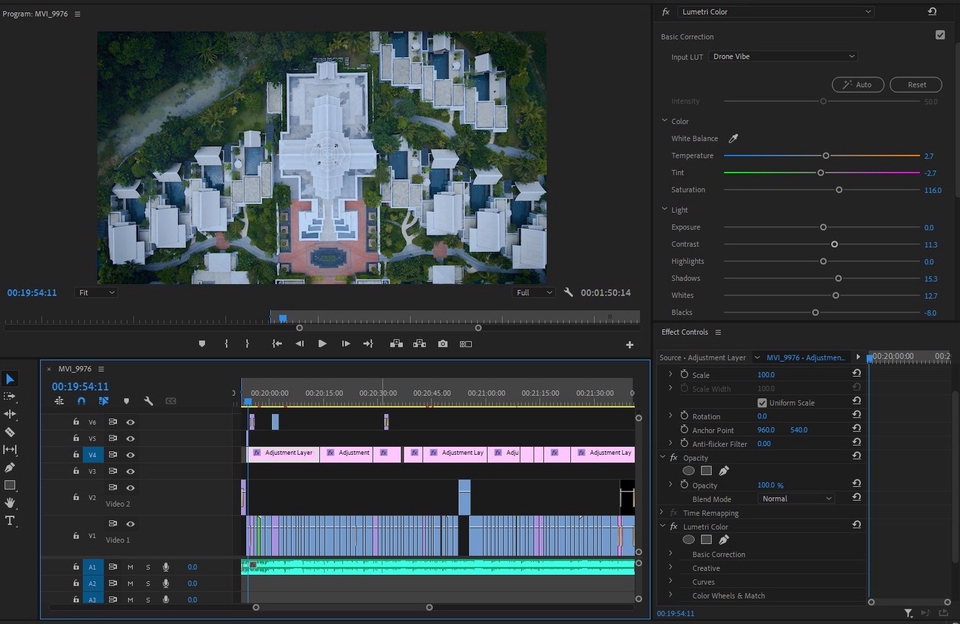This screenshot has width=960, height=624.
Task: Step forward one frame
Action: [x=345, y=344]
